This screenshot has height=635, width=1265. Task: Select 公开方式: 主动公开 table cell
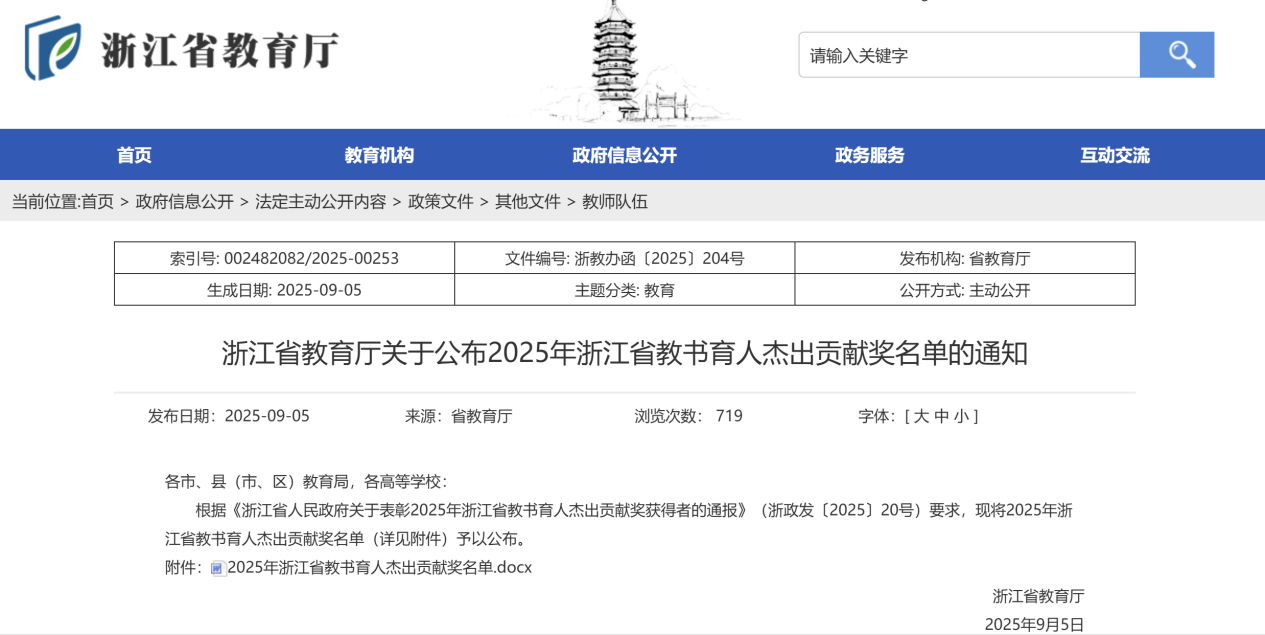(965, 290)
